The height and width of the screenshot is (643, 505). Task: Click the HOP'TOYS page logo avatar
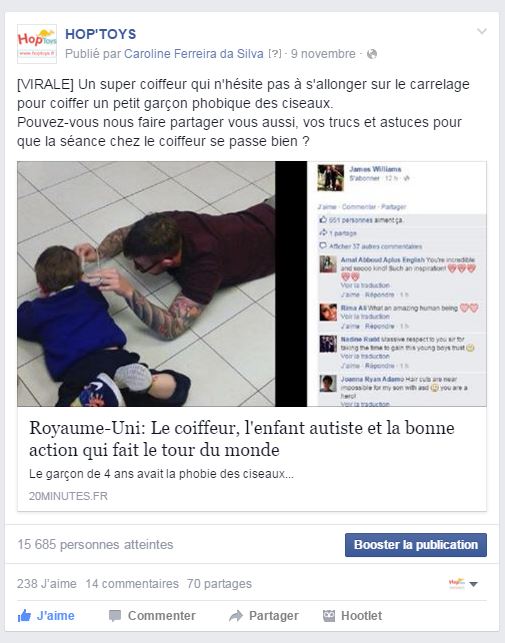(x=37, y=44)
